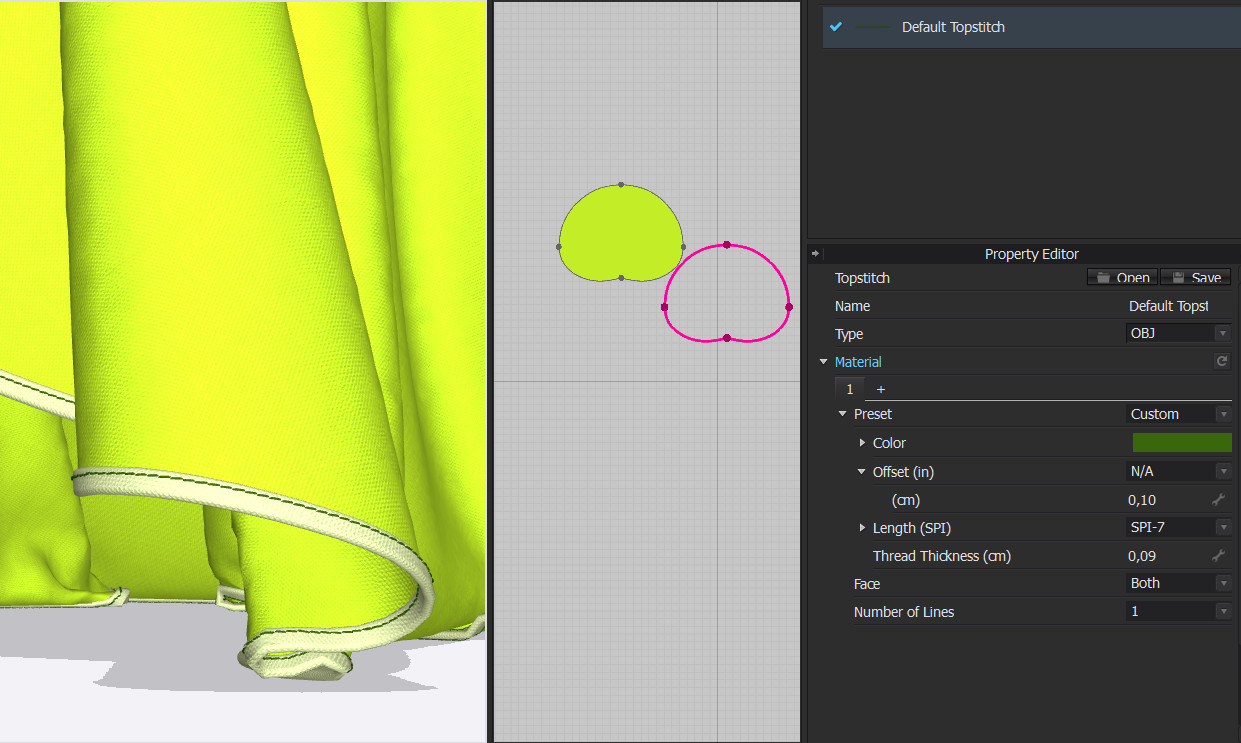The width and height of the screenshot is (1241, 743).
Task: Open the Number of Lines dropdown
Action: 1179,611
